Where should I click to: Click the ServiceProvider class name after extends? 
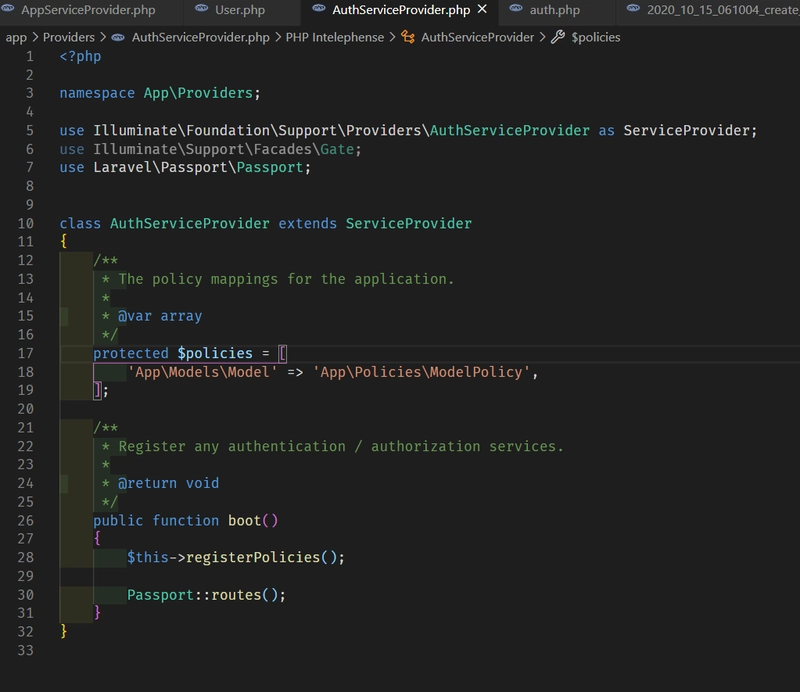tap(409, 224)
